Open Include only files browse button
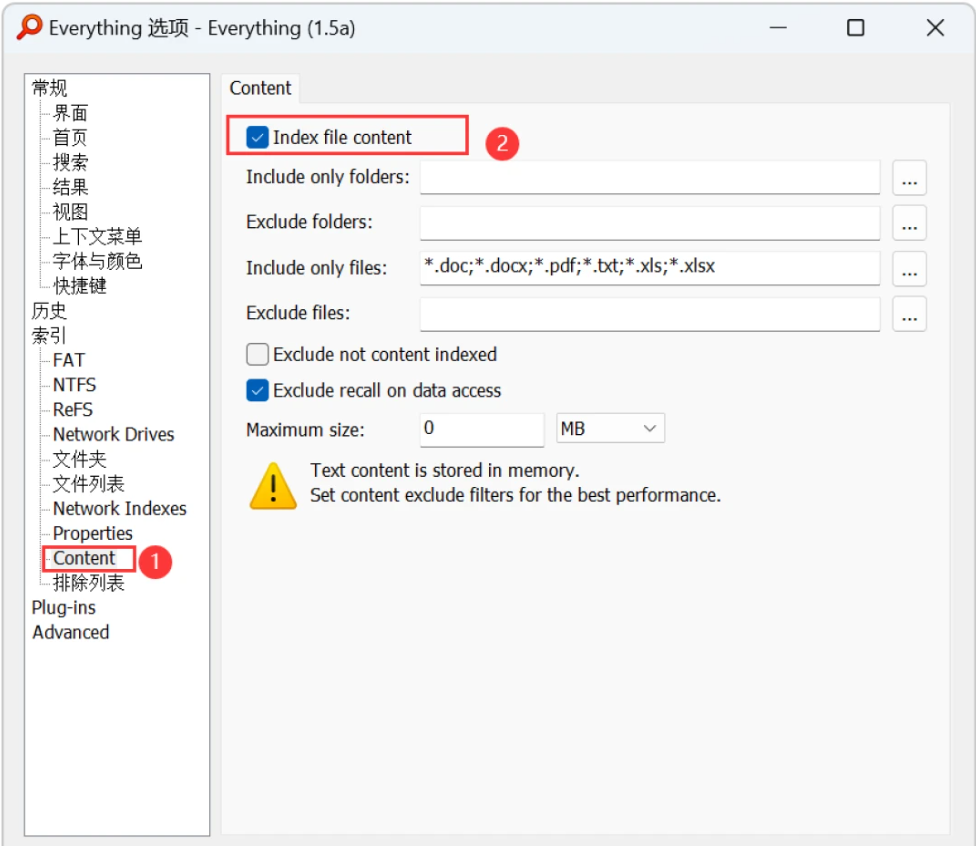The image size is (976, 846). [909, 268]
